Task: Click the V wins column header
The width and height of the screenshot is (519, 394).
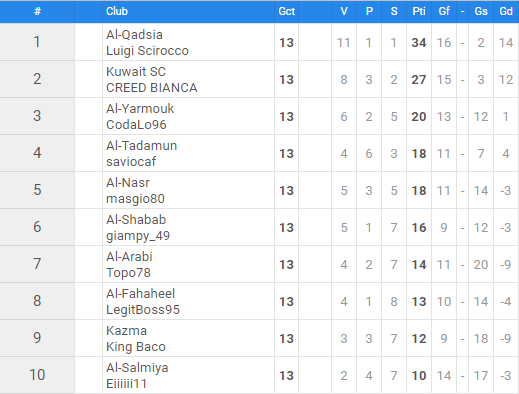Action: click(x=344, y=11)
